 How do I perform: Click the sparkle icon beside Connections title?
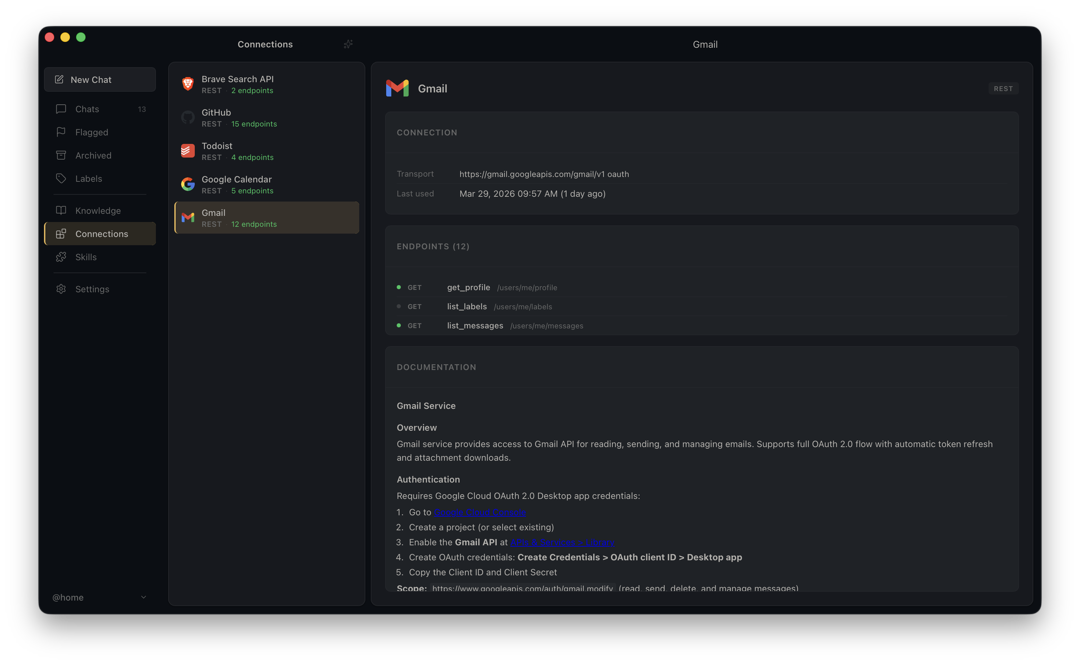click(x=348, y=44)
